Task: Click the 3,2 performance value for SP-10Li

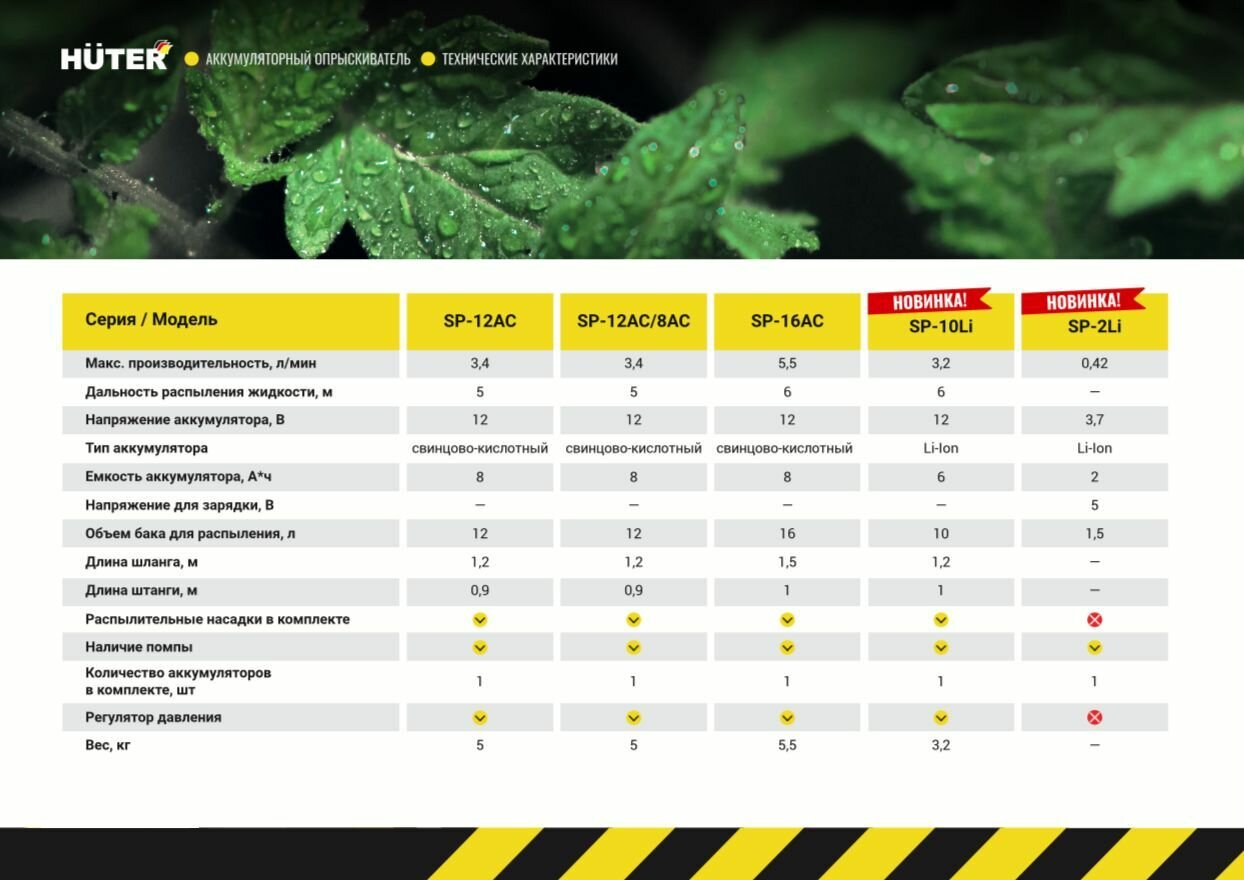Action: point(941,363)
